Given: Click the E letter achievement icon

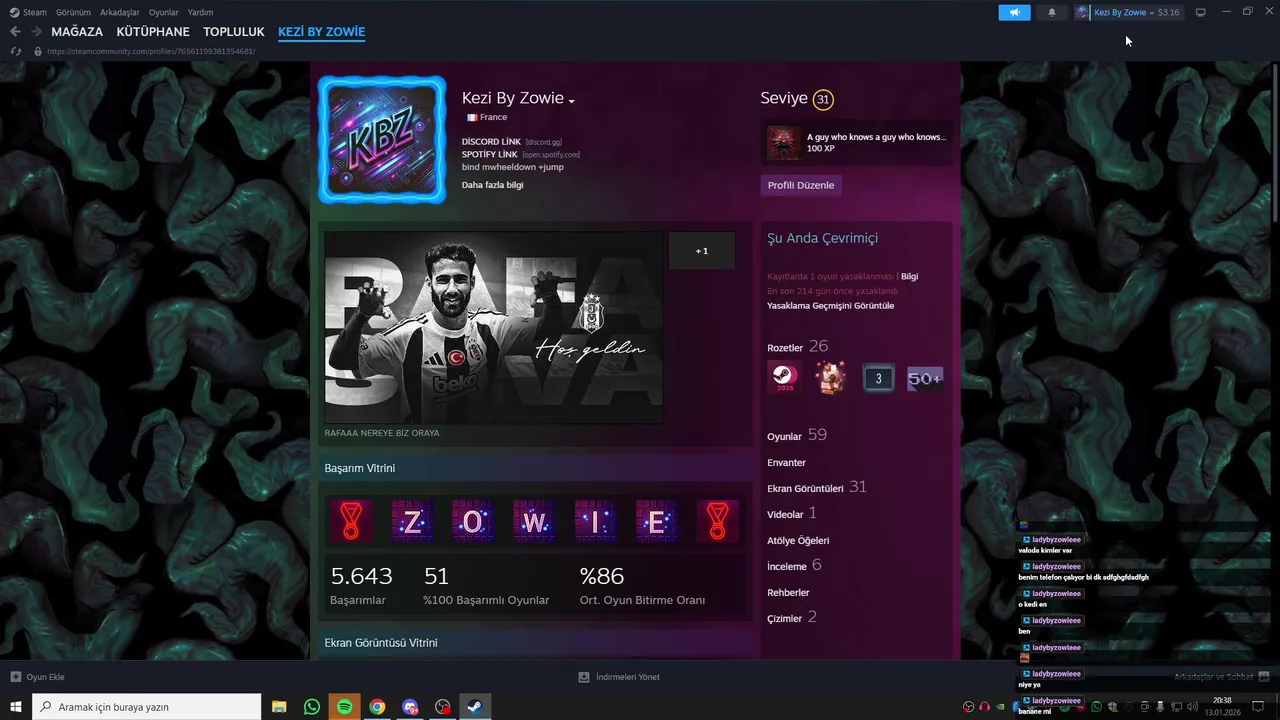Looking at the screenshot, I should [x=656, y=521].
